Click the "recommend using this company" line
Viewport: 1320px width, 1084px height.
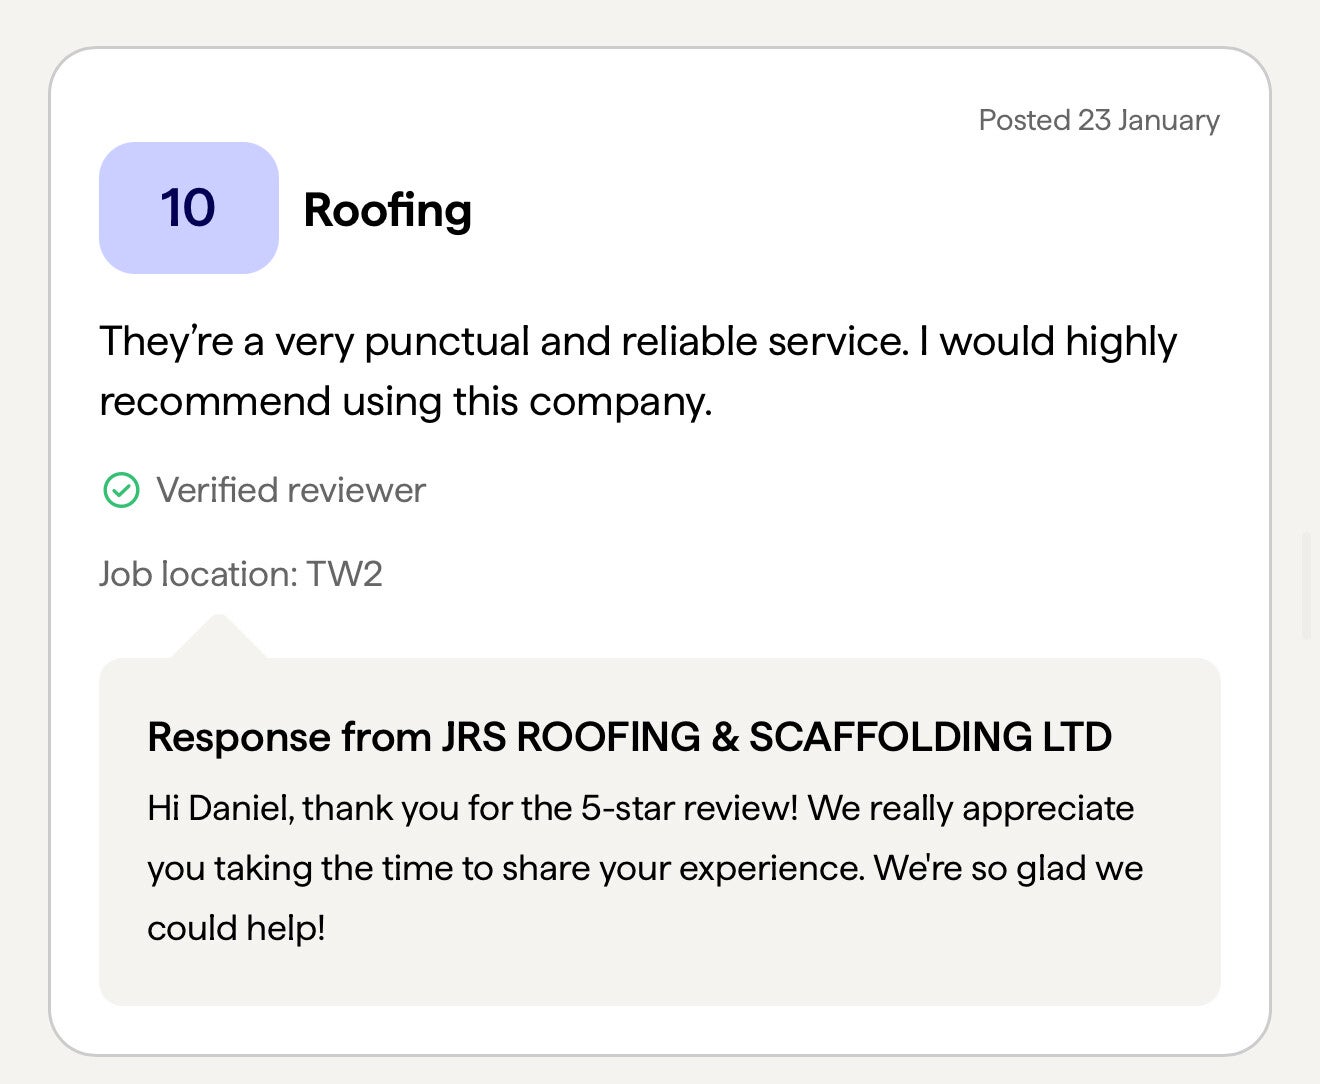[x=405, y=402]
